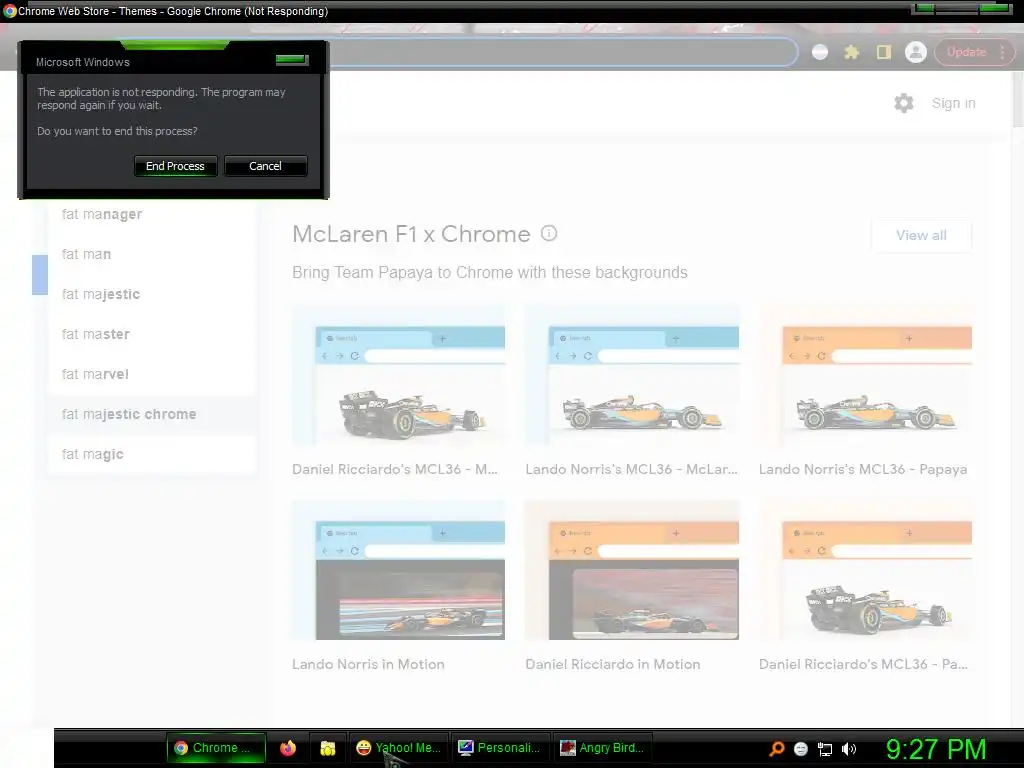This screenshot has height=768, width=1024.
Task: Select suggestion 'fat manager'
Action: [x=152, y=214]
